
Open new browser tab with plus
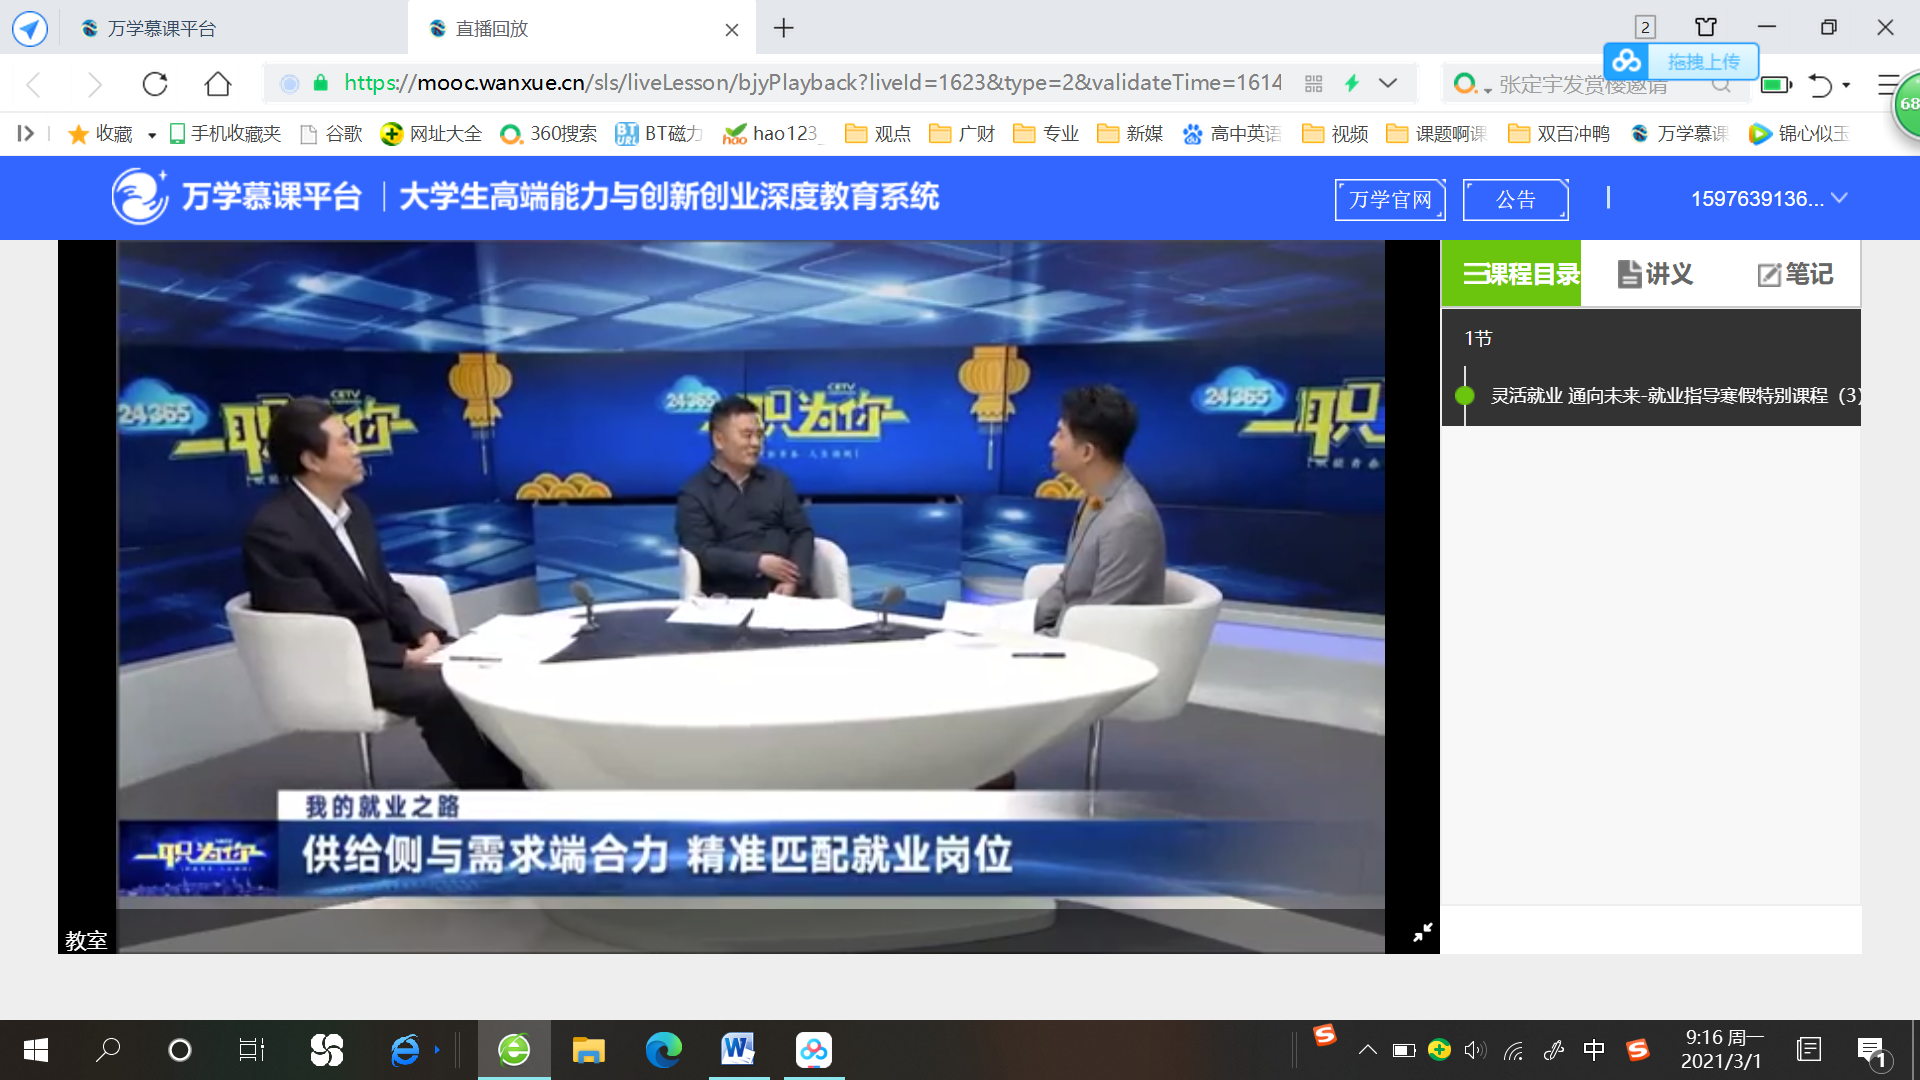coord(784,29)
